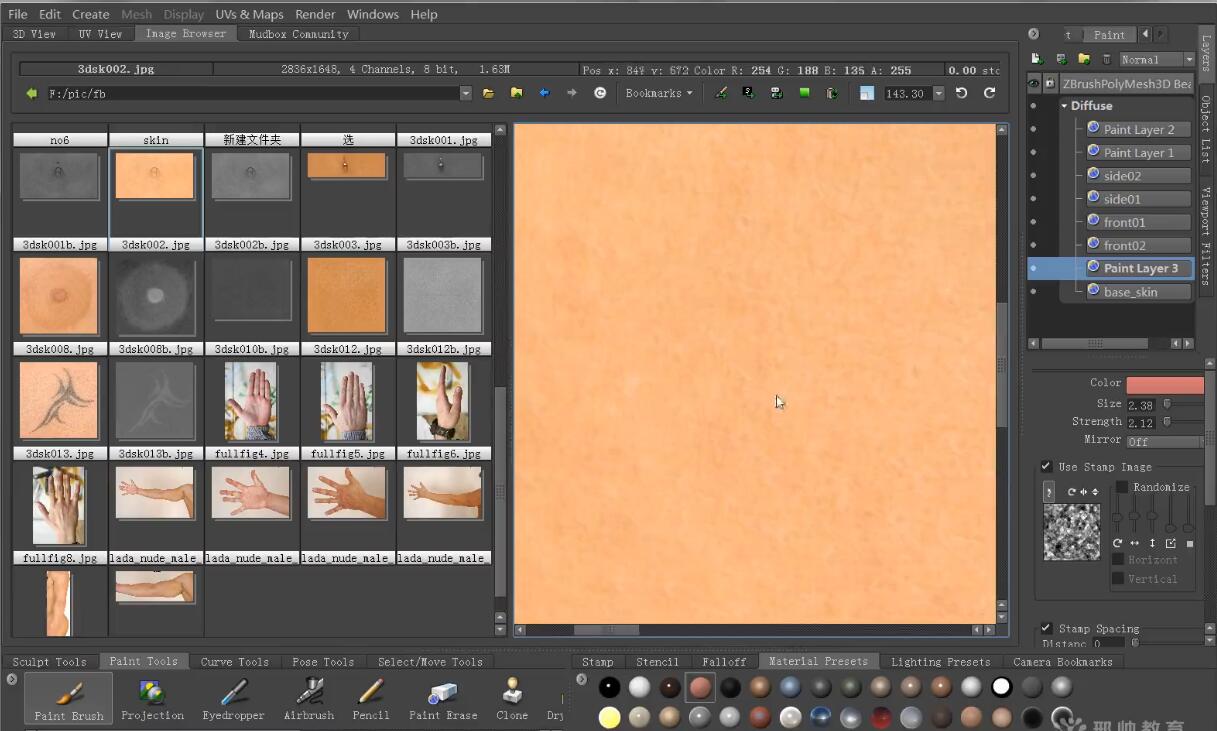Uncheck Use Stamp Image checkbox
1217x731 pixels.
click(1046, 467)
